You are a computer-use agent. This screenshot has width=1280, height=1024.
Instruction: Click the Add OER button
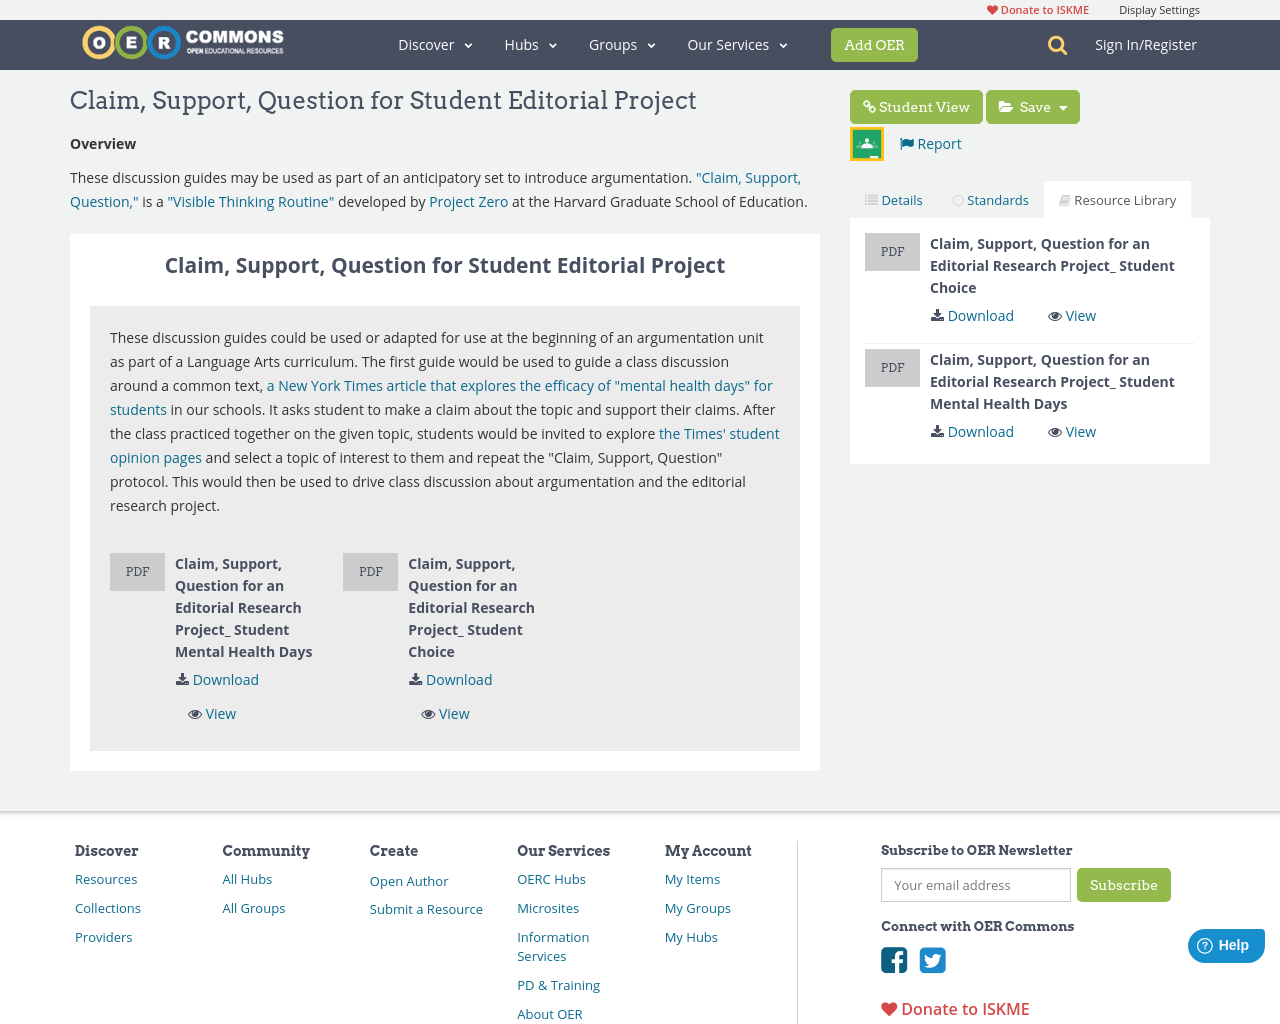click(874, 44)
